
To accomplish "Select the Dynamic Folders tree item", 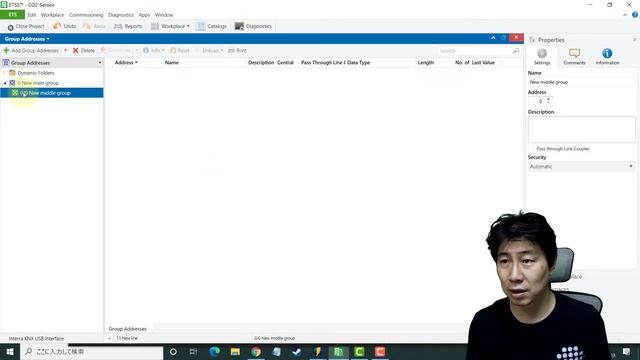I will tap(36, 73).
